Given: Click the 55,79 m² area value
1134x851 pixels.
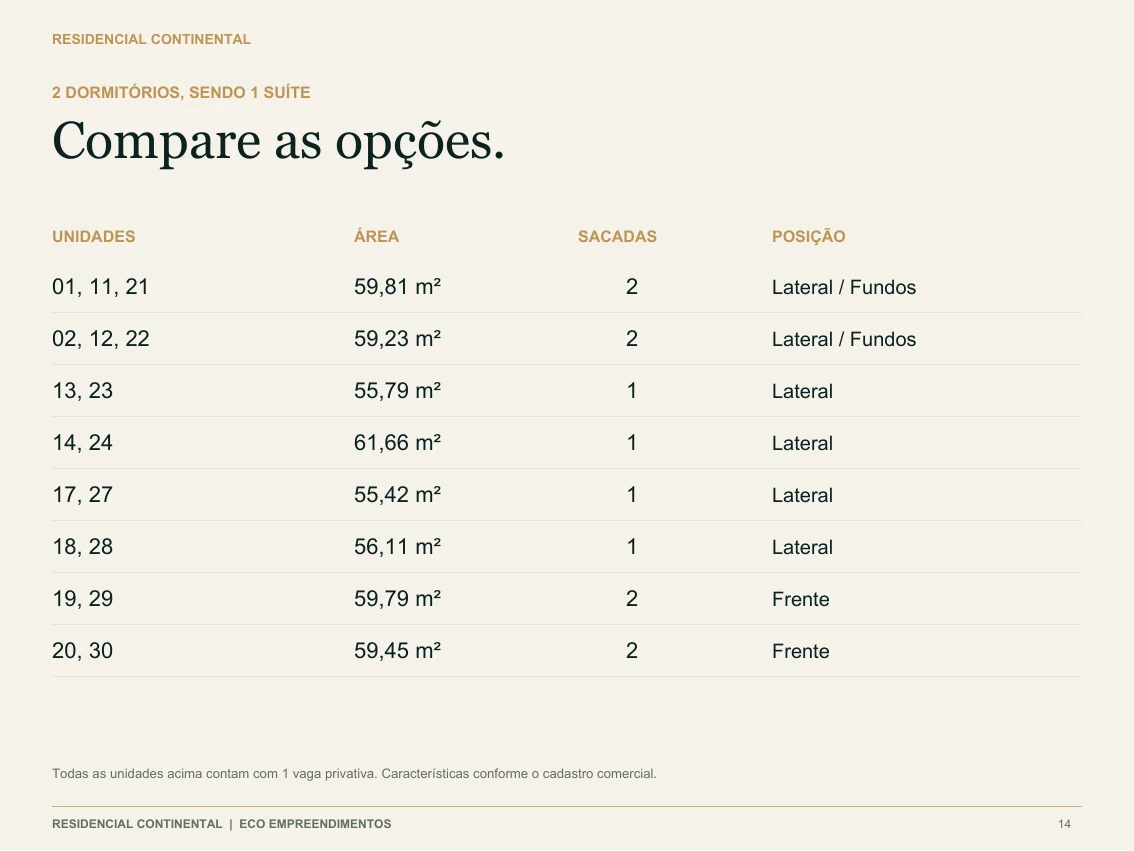Looking at the screenshot, I should 397,390.
